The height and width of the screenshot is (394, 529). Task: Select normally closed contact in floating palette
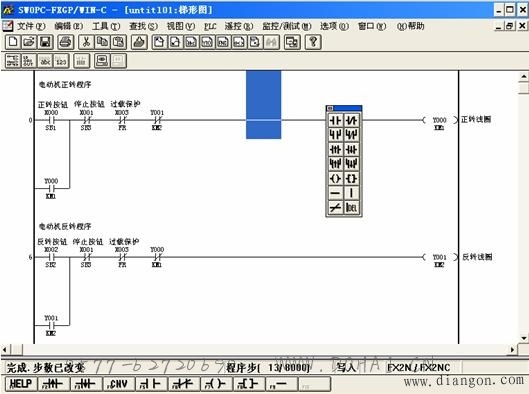coord(351,120)
